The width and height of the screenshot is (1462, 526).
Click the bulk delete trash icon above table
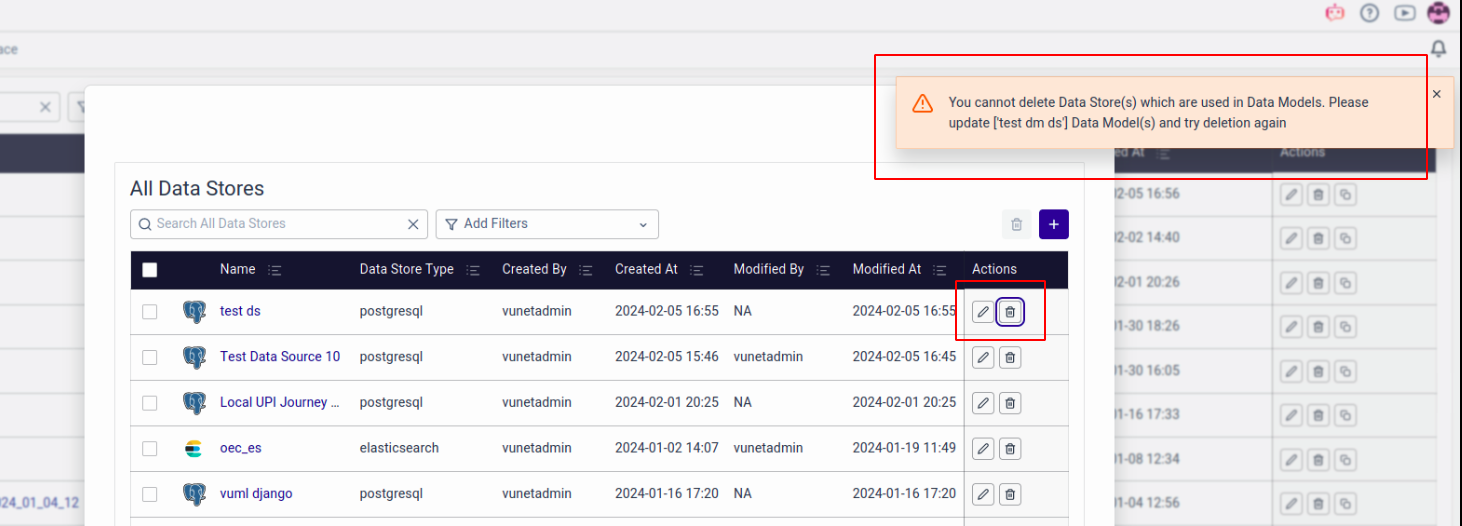1016,225
